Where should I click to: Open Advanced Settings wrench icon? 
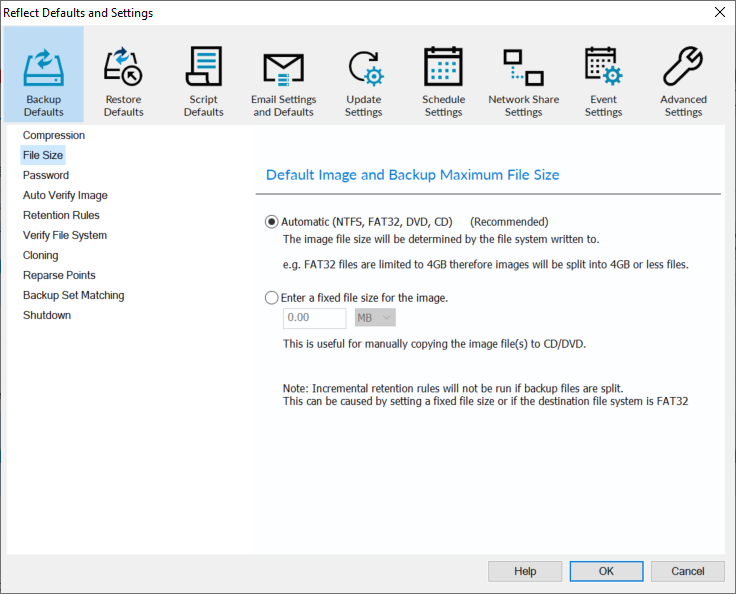pyautogui.click(x=683, y=68)
